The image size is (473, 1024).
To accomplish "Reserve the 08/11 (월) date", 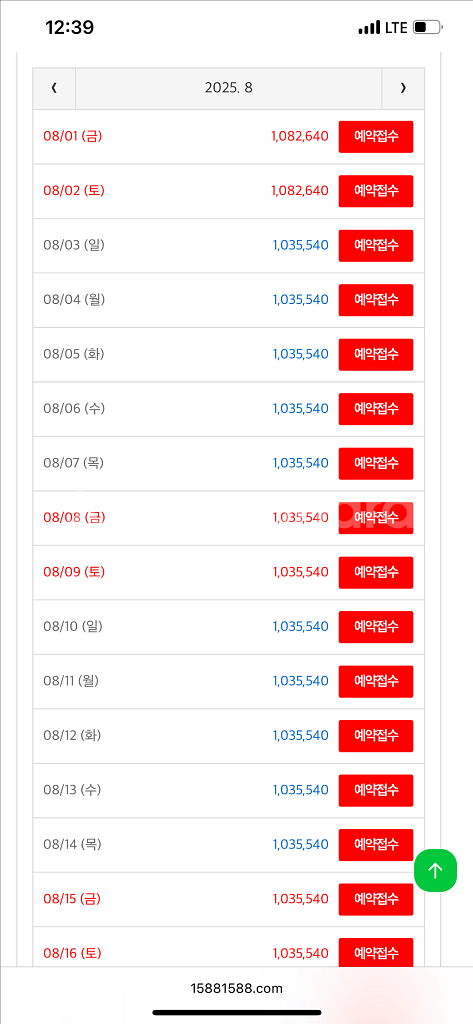I will [x=376, y=681].
